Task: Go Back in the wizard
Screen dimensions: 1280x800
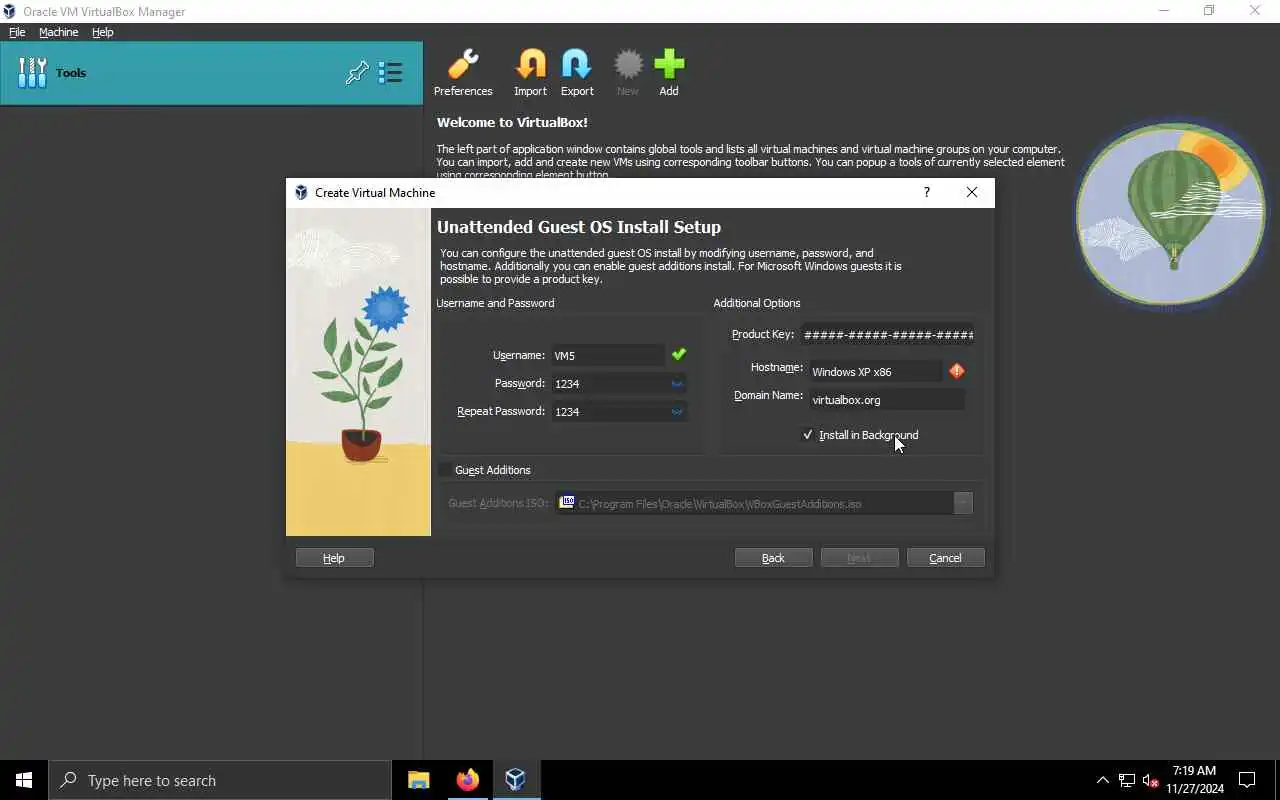Action: 773,558
